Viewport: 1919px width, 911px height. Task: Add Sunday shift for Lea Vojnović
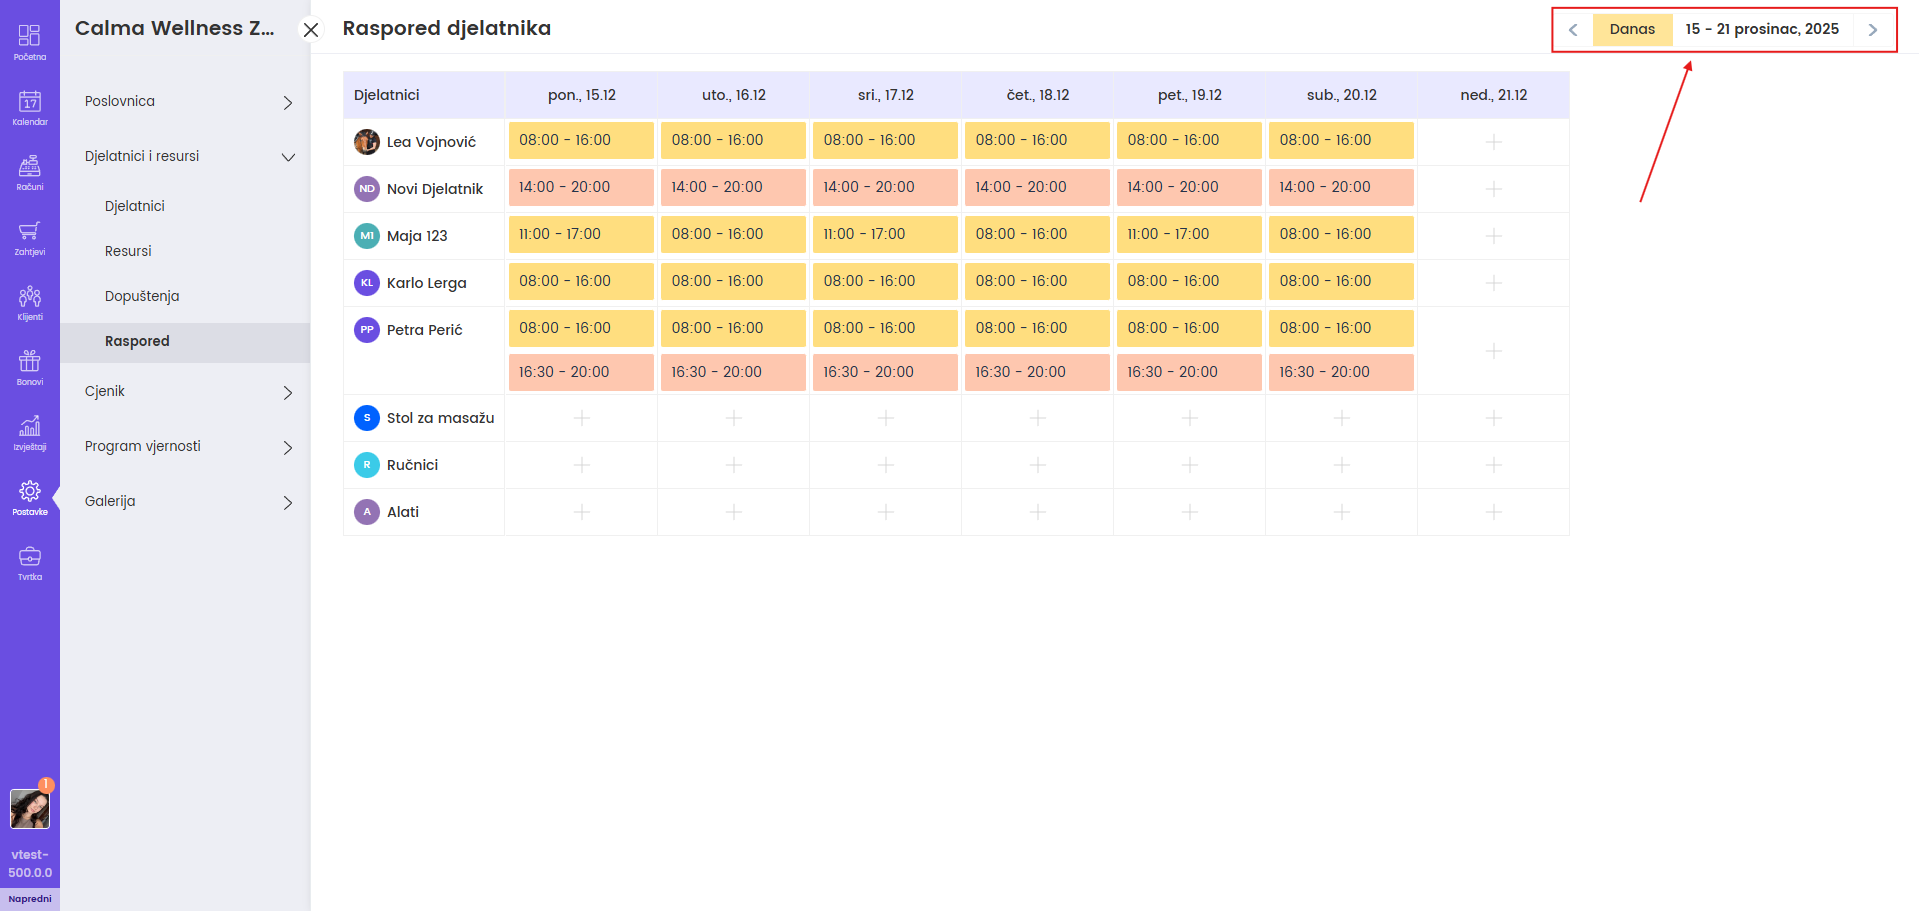(x=1493, y=142)
